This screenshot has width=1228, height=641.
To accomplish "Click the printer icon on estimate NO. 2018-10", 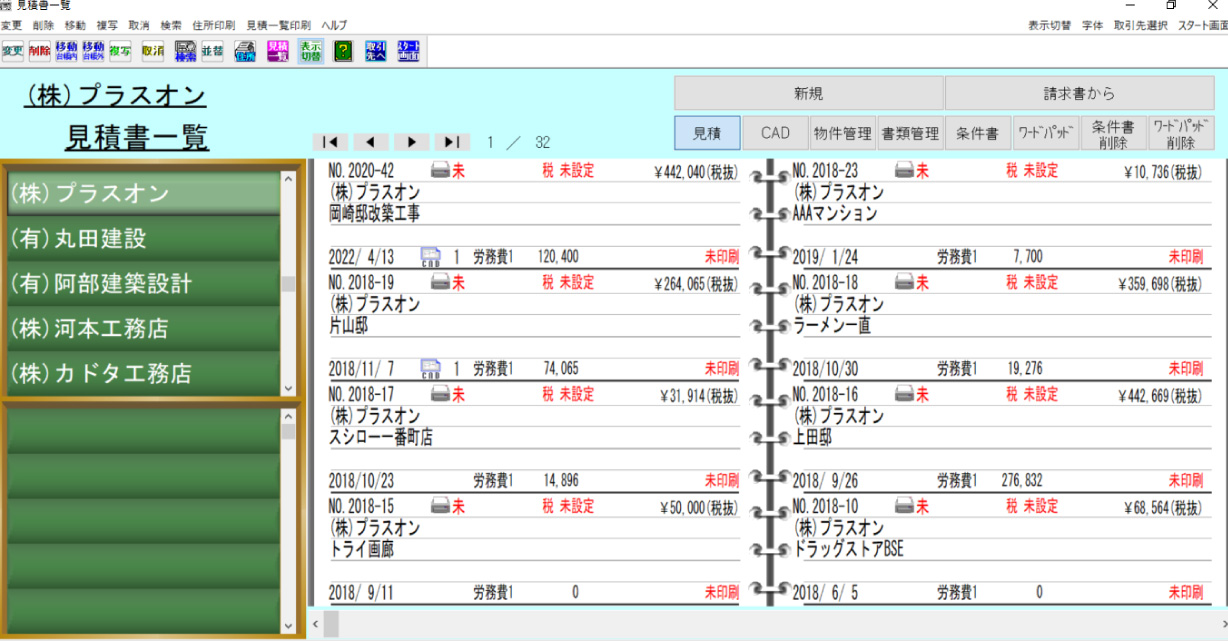I will [x=905, y=507].
